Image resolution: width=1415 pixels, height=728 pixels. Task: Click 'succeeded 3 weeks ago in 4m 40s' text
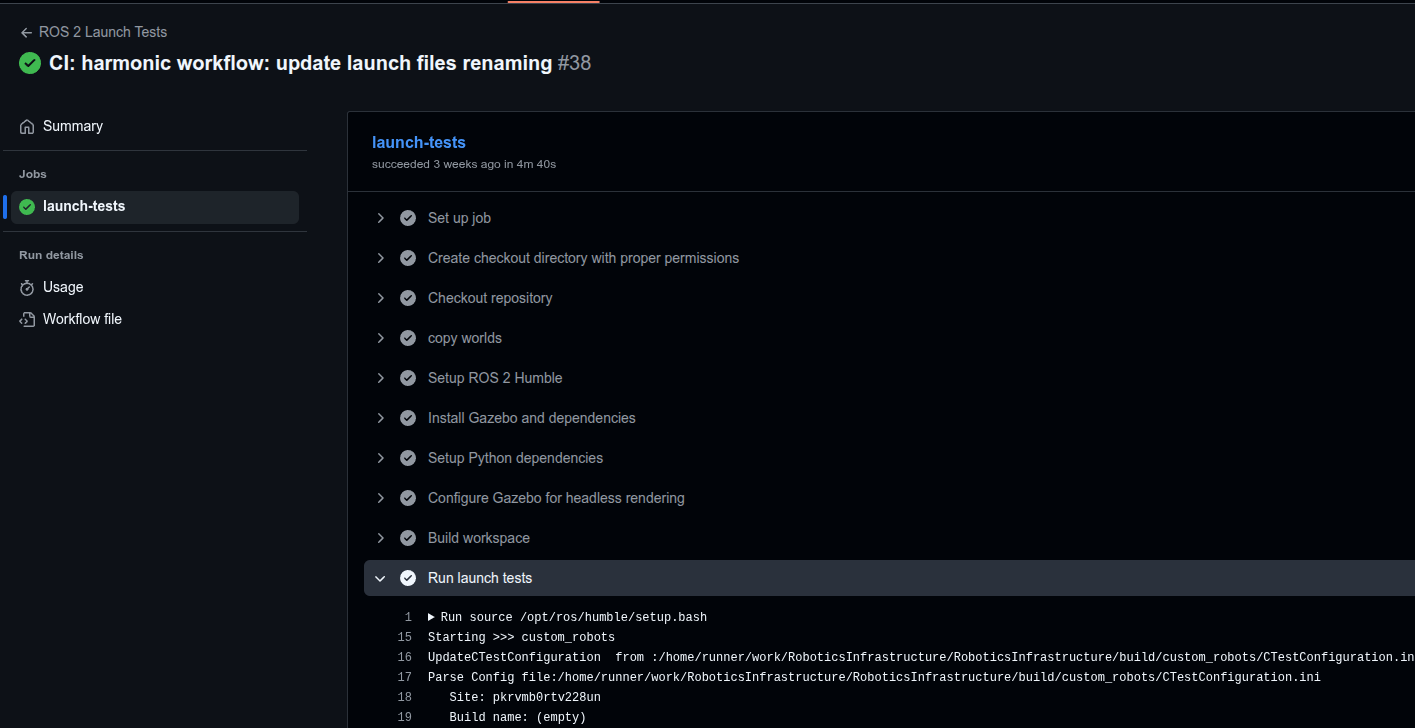464,164
